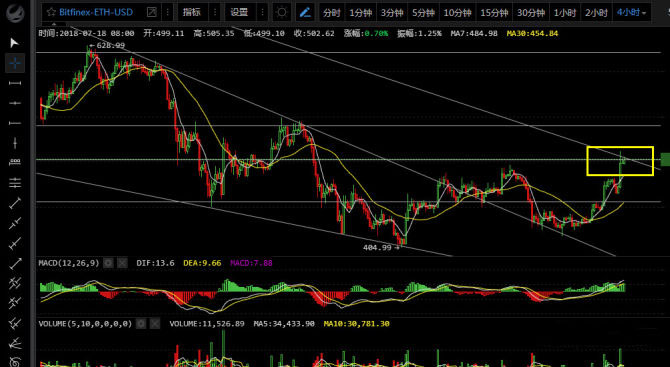Switch to the 1小时 timeframe tab
This screenshot has width=670, height=367.
point(565,12)
